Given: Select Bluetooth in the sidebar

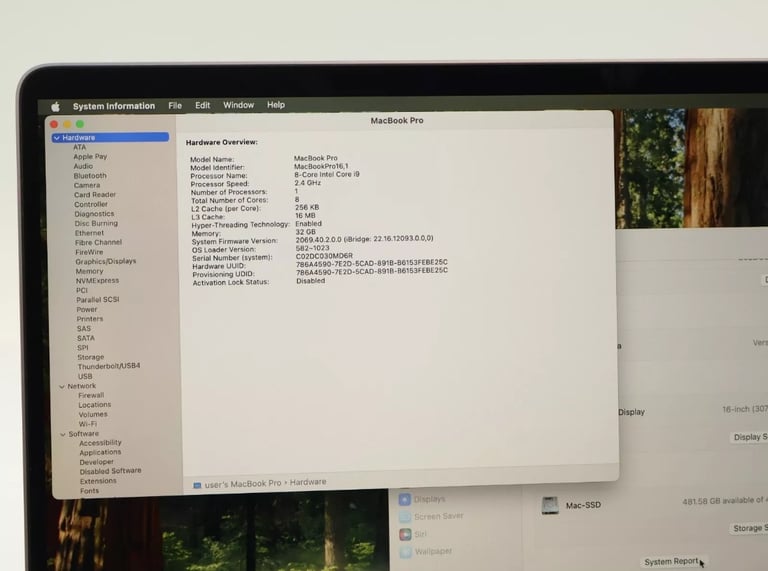Looking at the screenshot, I should [x=90, y=175].
